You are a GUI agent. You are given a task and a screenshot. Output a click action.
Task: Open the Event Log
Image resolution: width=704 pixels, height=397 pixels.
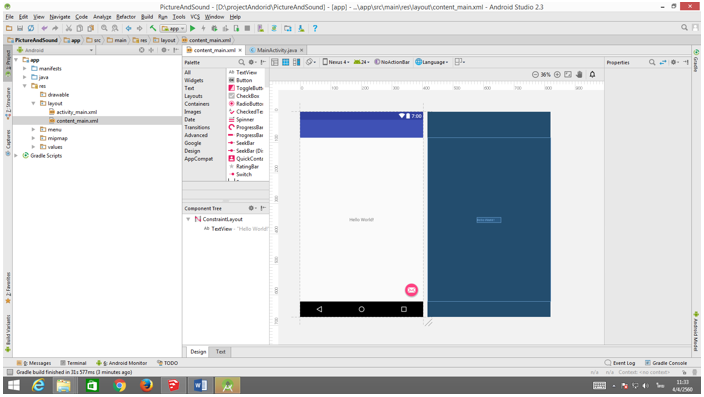coord(620,363)
